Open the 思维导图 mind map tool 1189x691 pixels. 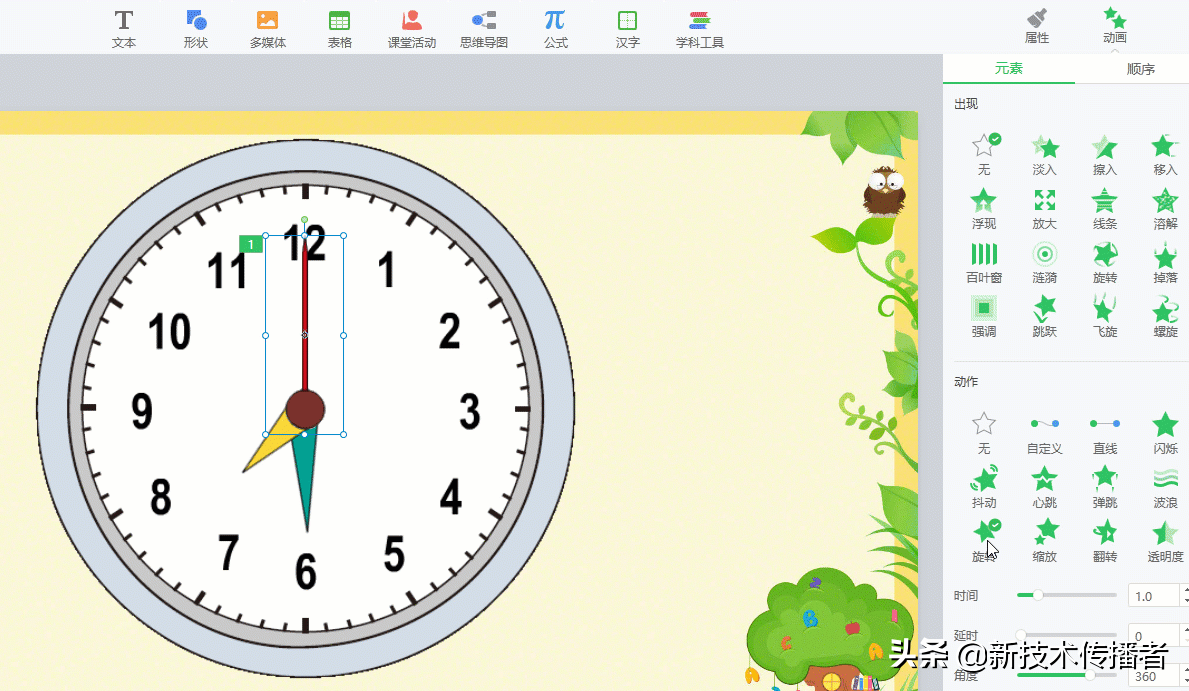[484, 29]
